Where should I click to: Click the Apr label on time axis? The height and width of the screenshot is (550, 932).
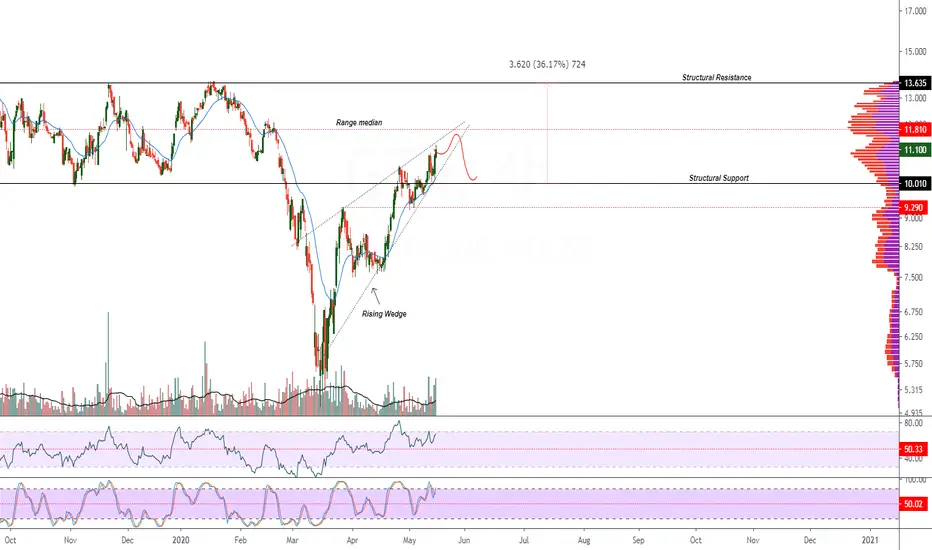point(352,540)
